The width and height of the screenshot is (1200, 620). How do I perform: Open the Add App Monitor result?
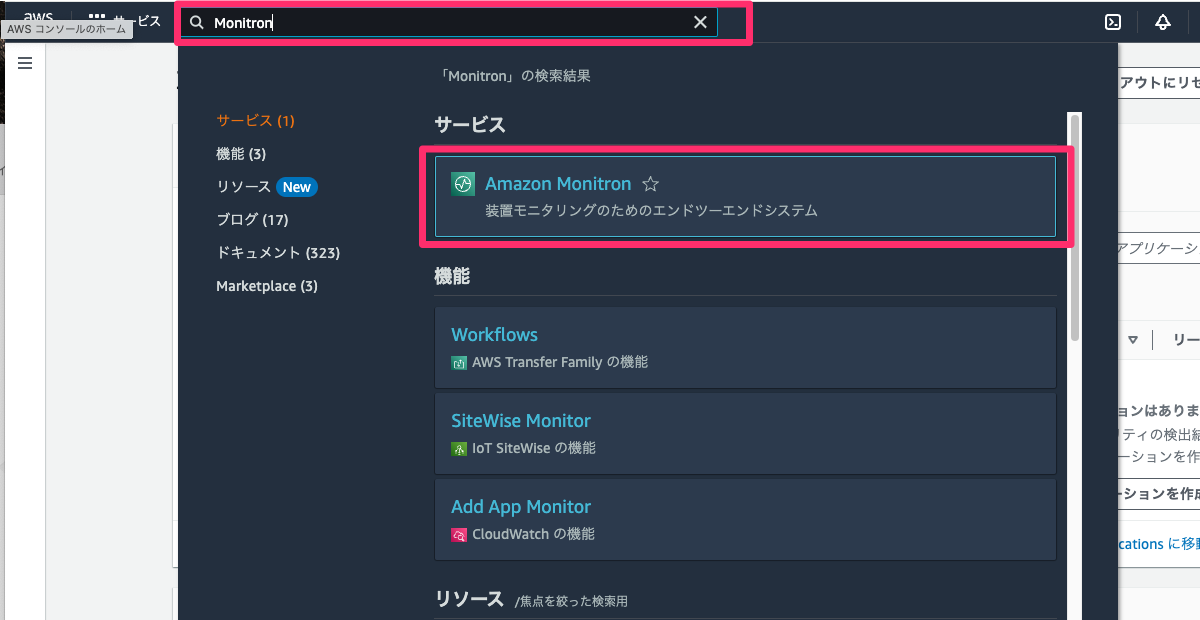coord(745,519)
